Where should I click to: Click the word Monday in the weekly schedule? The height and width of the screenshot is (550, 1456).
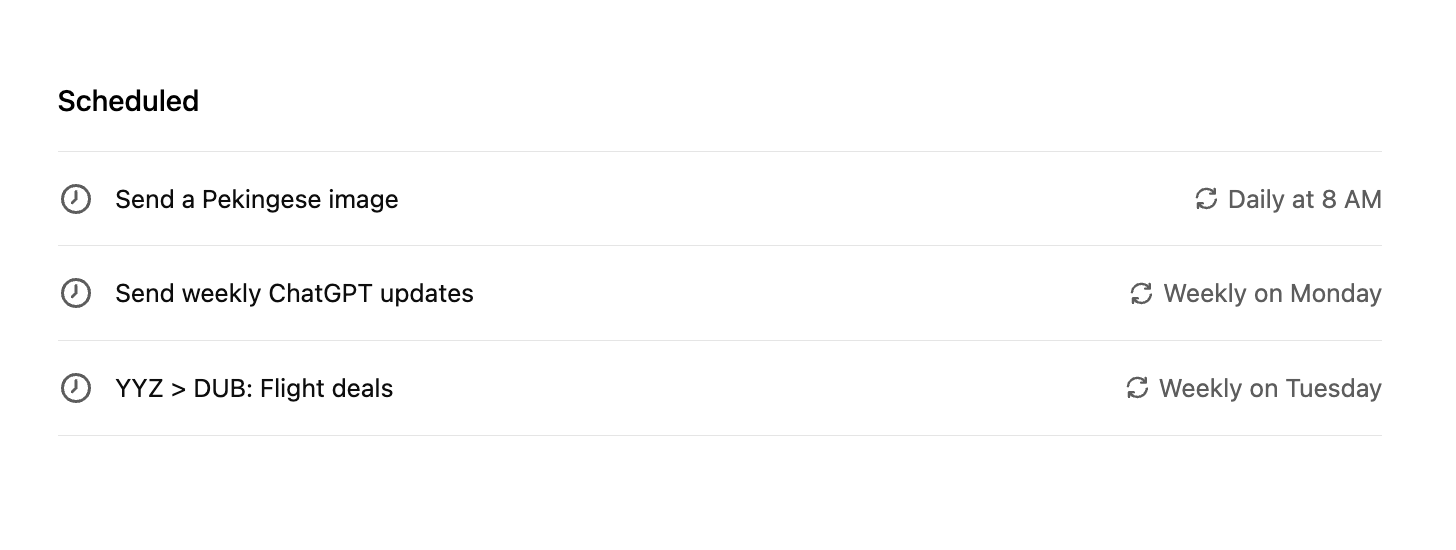click(1336, 294)
